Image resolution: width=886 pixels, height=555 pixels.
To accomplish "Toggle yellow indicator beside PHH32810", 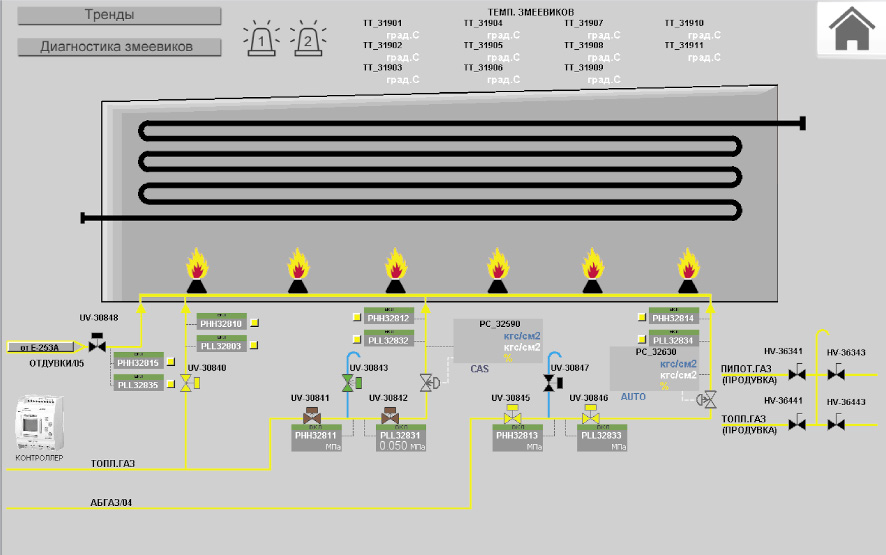I will [255, 323].
